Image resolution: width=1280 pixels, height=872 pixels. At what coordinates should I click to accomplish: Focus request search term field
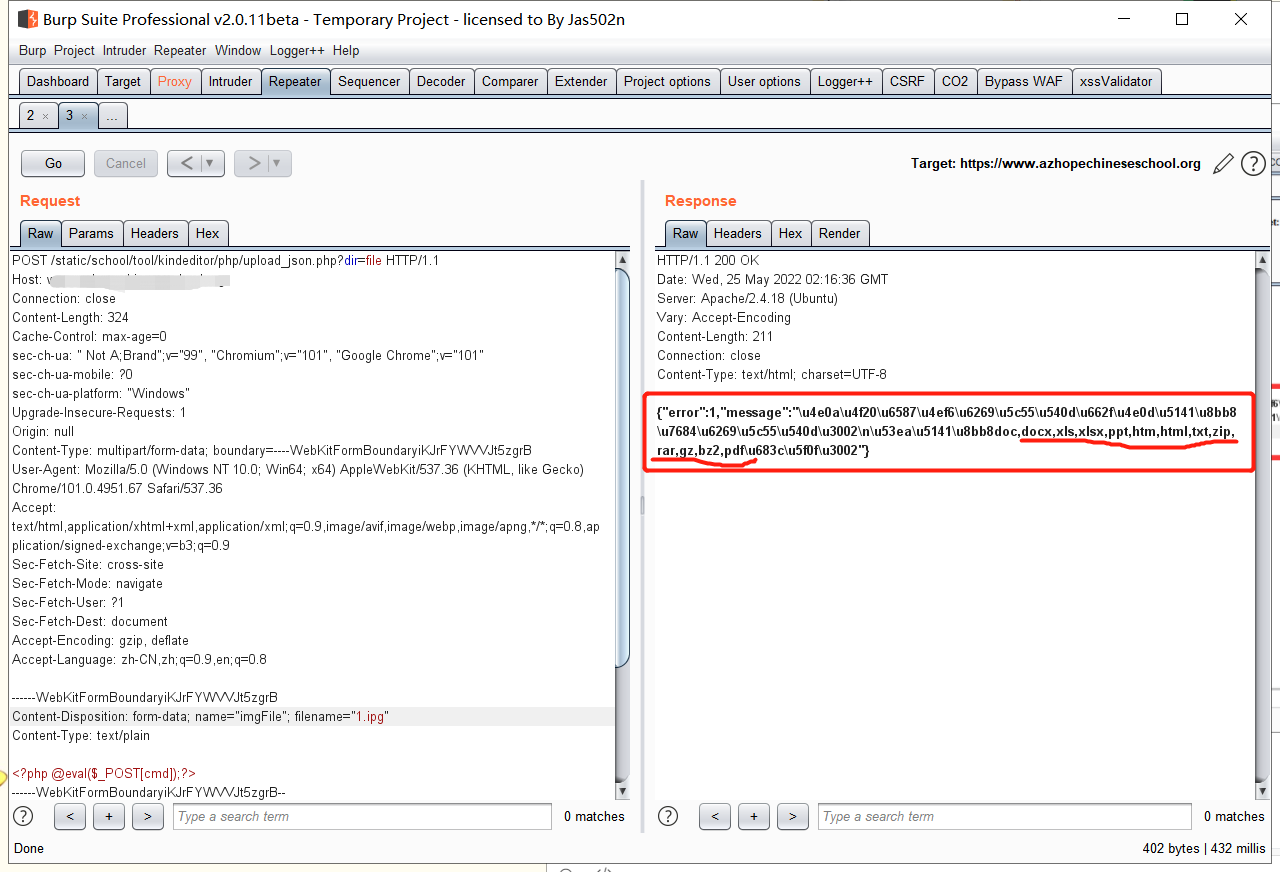[362, 816]
